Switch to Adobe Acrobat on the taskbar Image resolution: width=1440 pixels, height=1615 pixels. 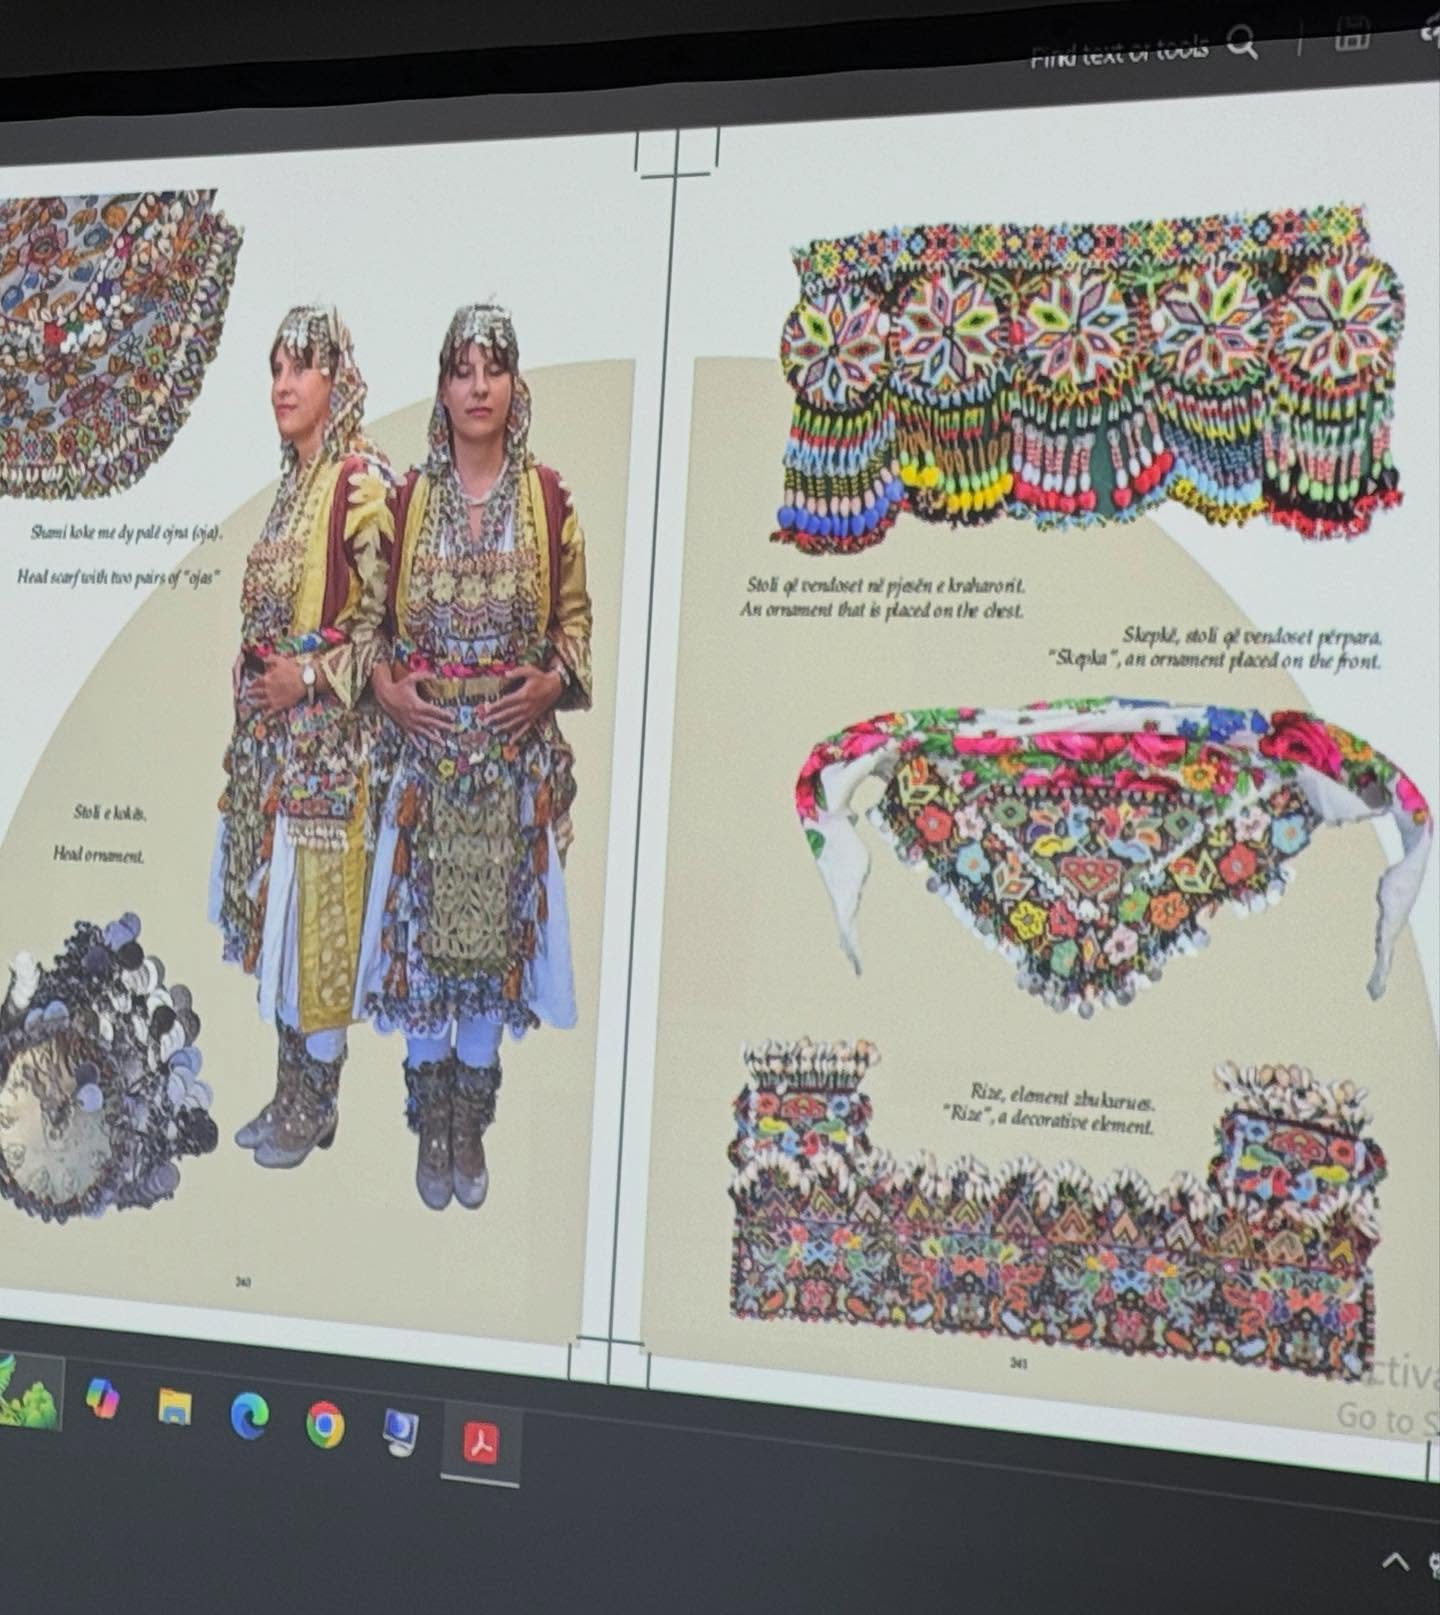tap(481, 1442)
